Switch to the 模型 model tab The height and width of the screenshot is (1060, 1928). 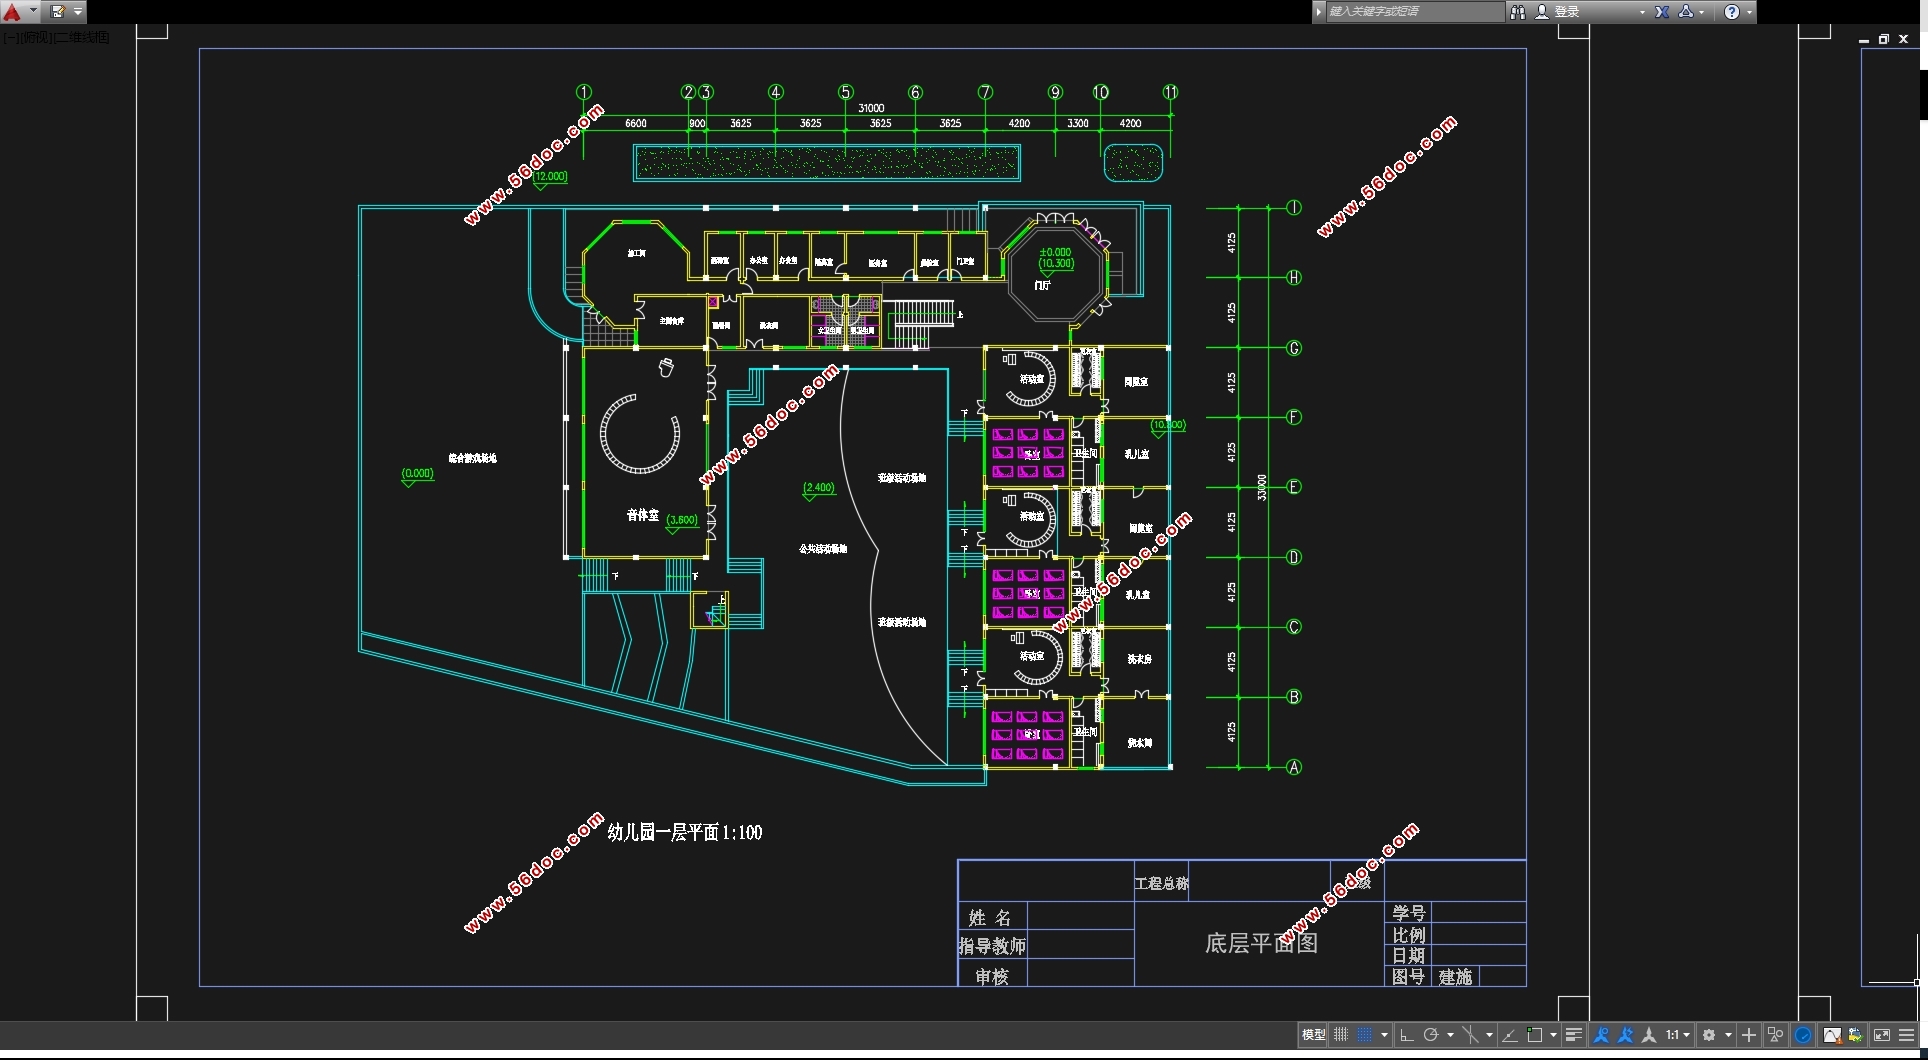coord(1313,1035)
